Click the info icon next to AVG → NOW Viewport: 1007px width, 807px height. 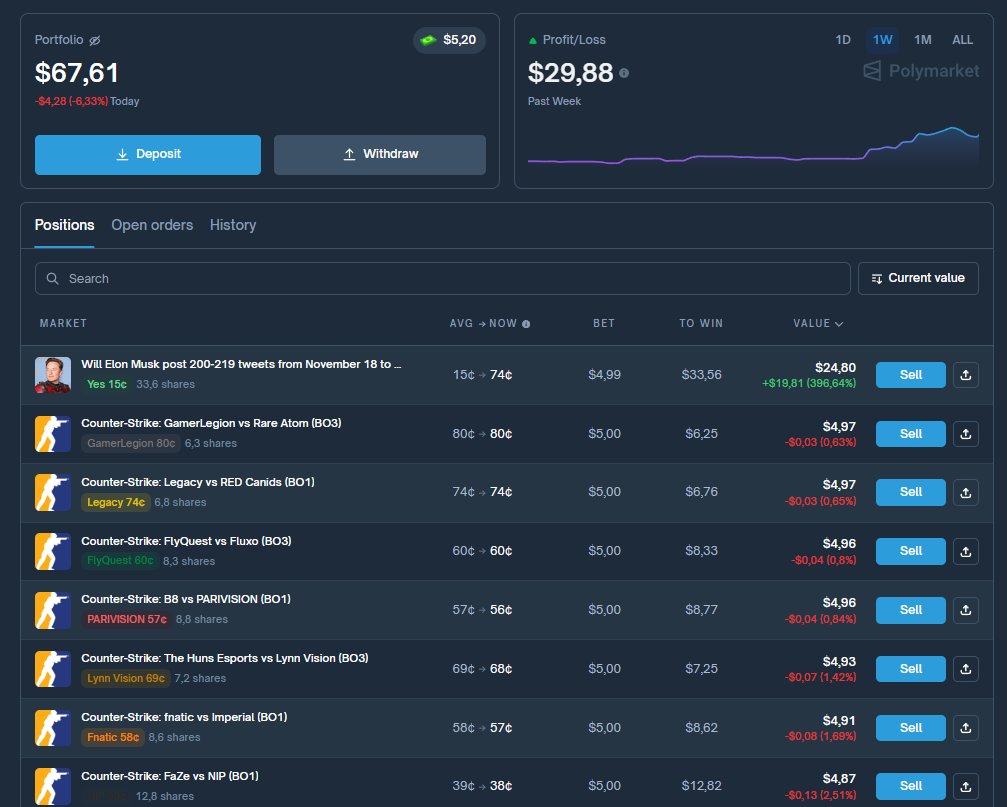point(526,324)
